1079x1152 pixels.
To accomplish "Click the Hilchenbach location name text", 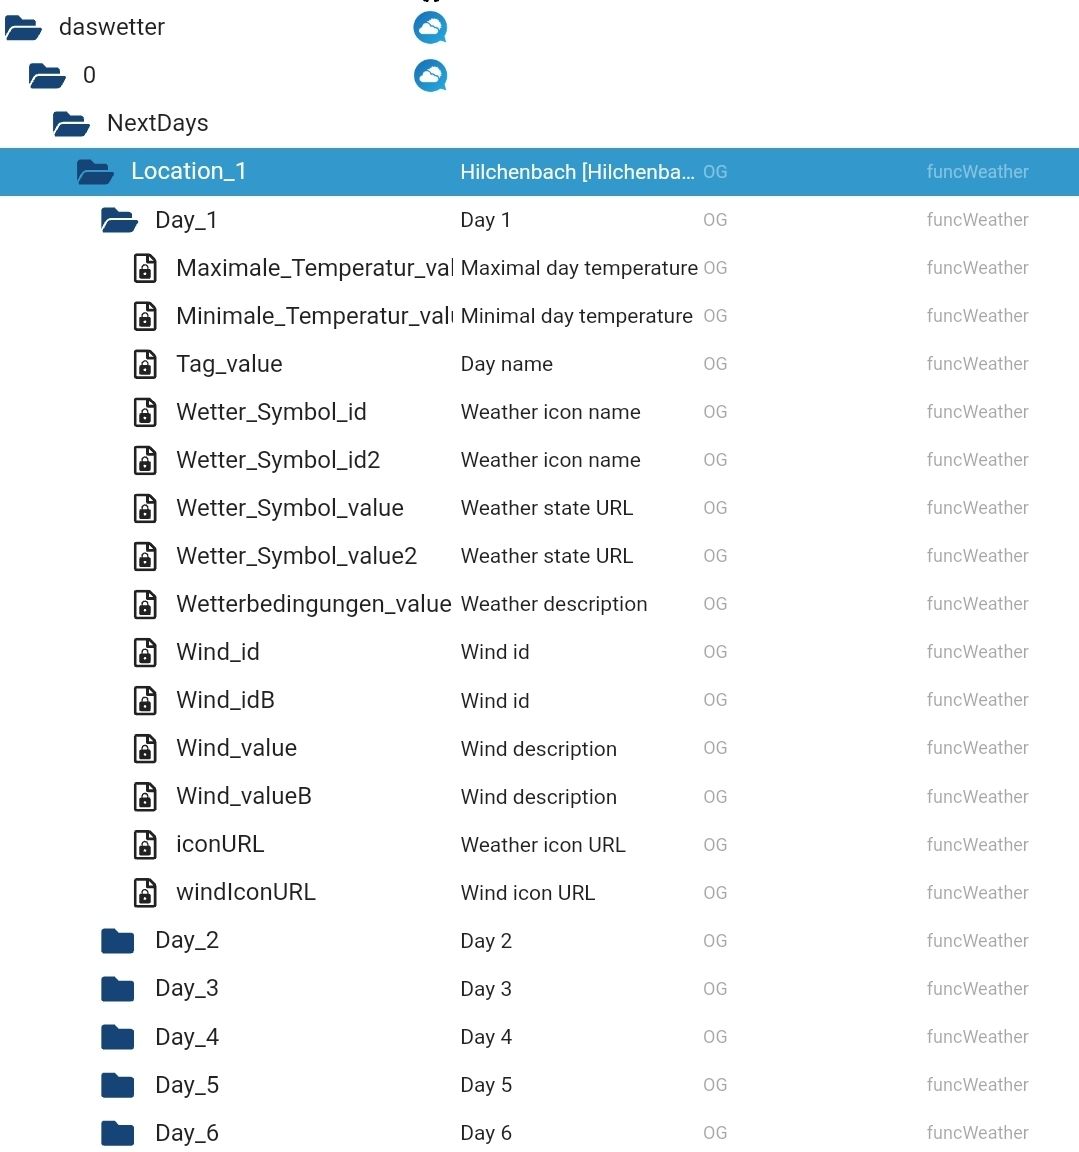I will coord(576,172).
